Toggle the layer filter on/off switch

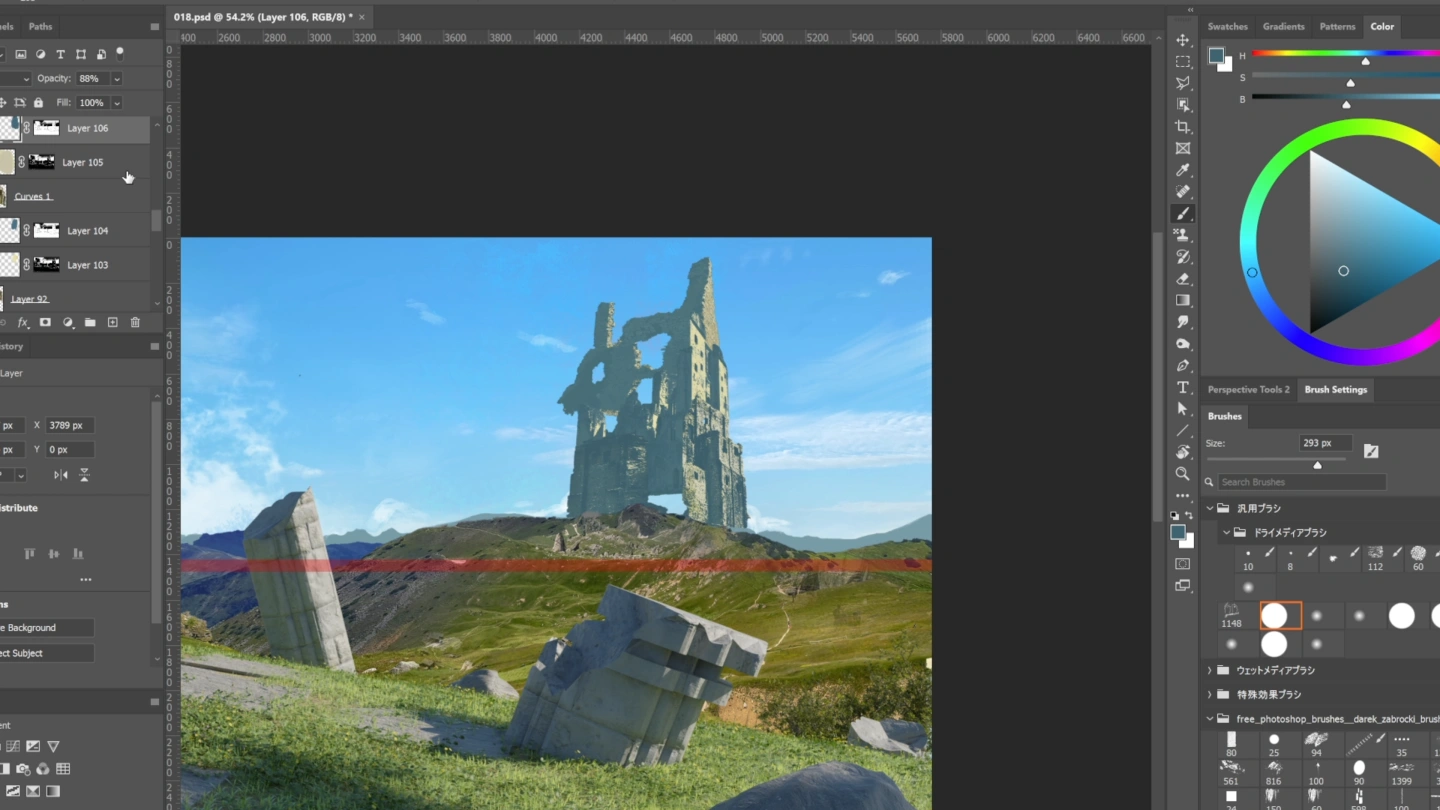(120, 53)
